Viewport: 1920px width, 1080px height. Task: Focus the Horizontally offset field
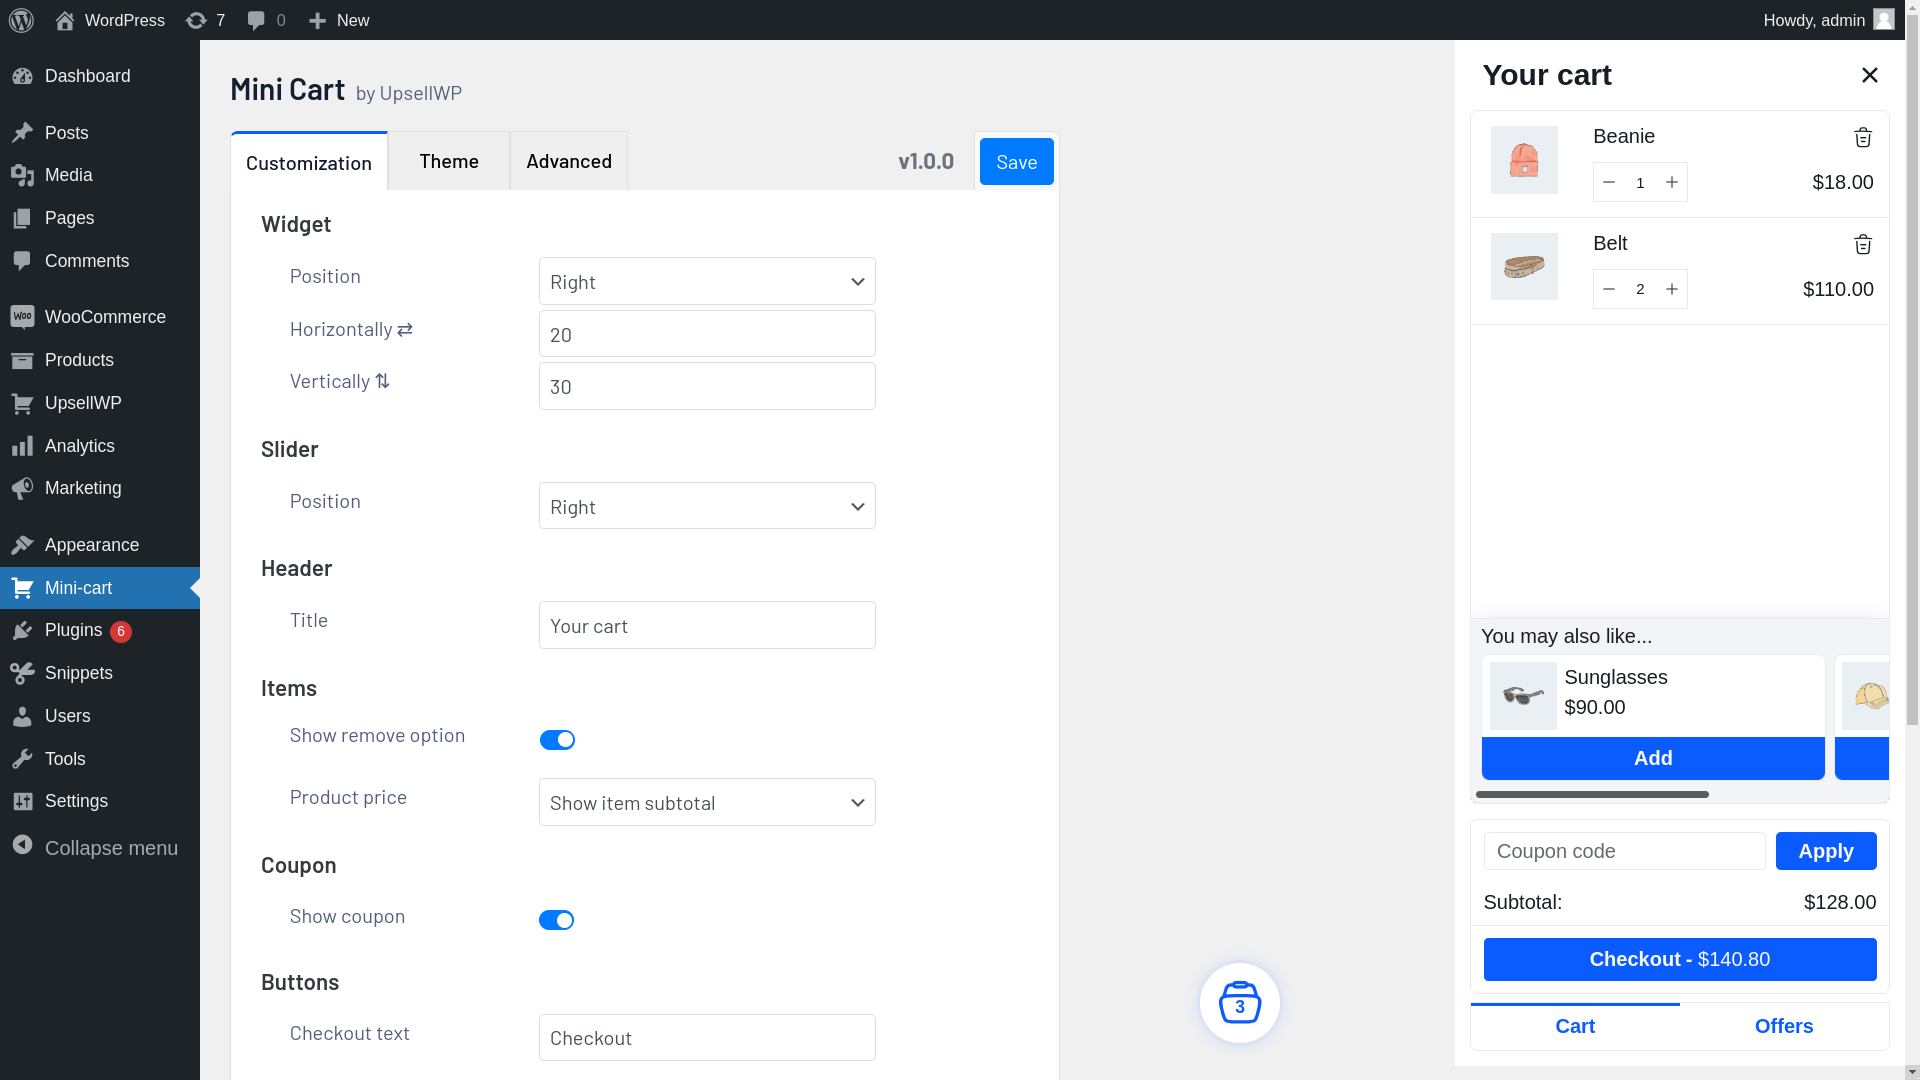pyautogui.click(x=707, y=334)
